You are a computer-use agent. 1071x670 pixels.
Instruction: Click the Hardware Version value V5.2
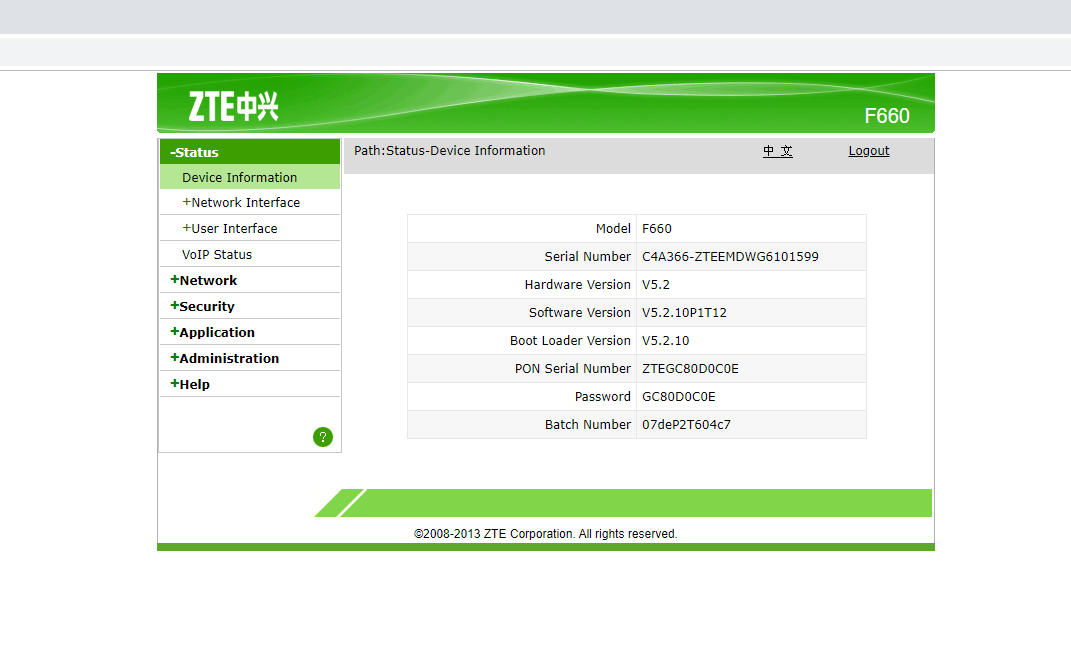(x=656, y=285)
